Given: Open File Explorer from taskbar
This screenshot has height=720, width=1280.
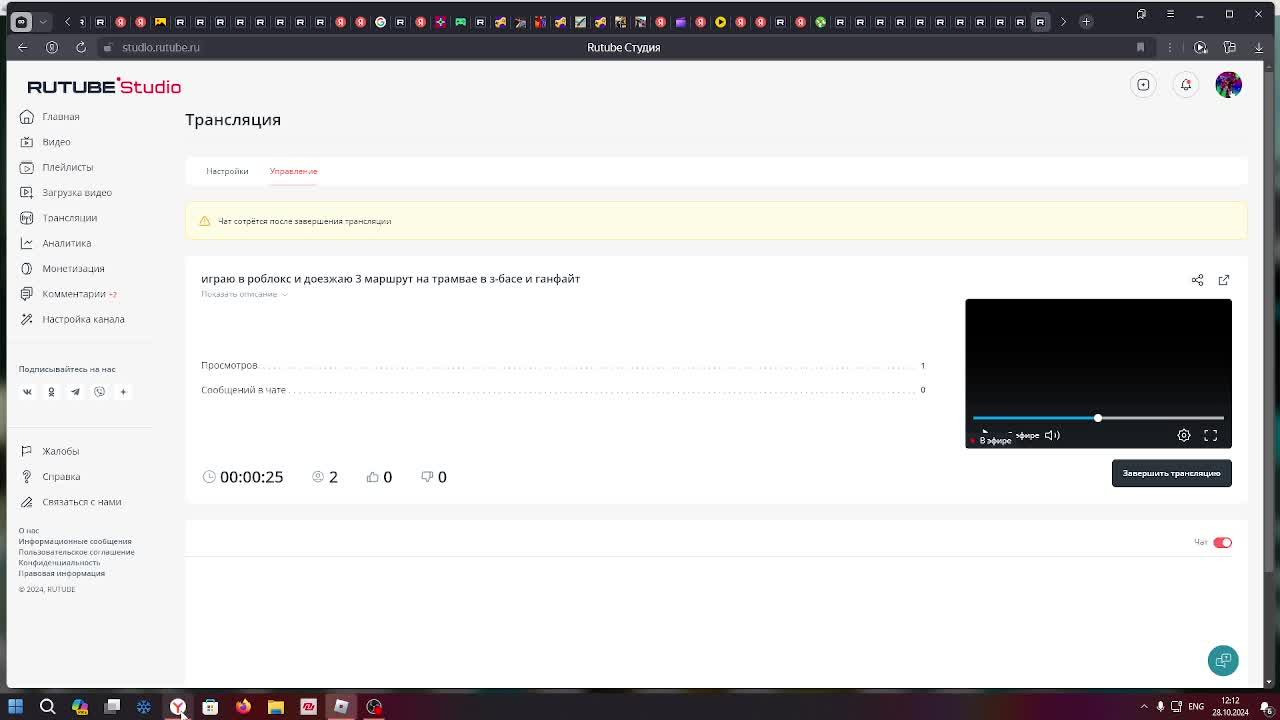Looking at the screenshot, I should pos(276,707).
